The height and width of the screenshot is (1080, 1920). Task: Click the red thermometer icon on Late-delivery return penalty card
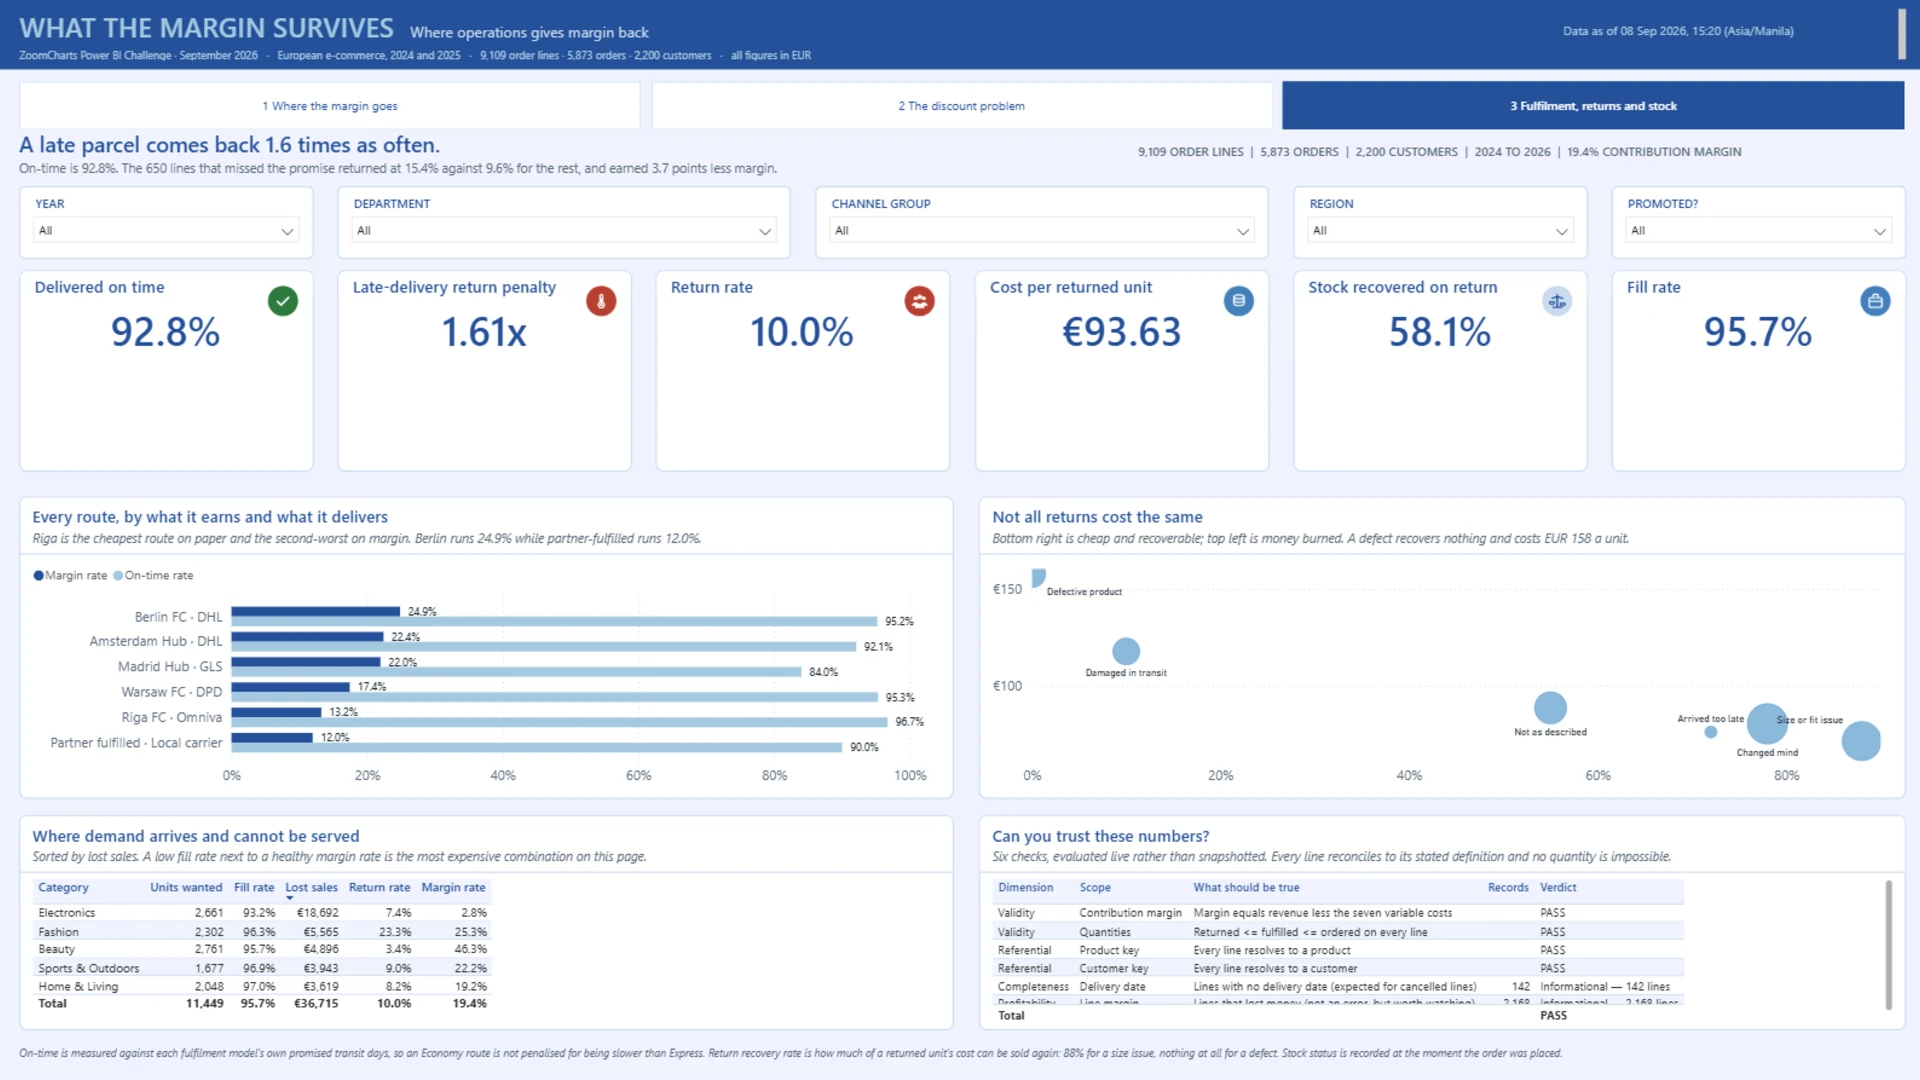click(601, 301)
